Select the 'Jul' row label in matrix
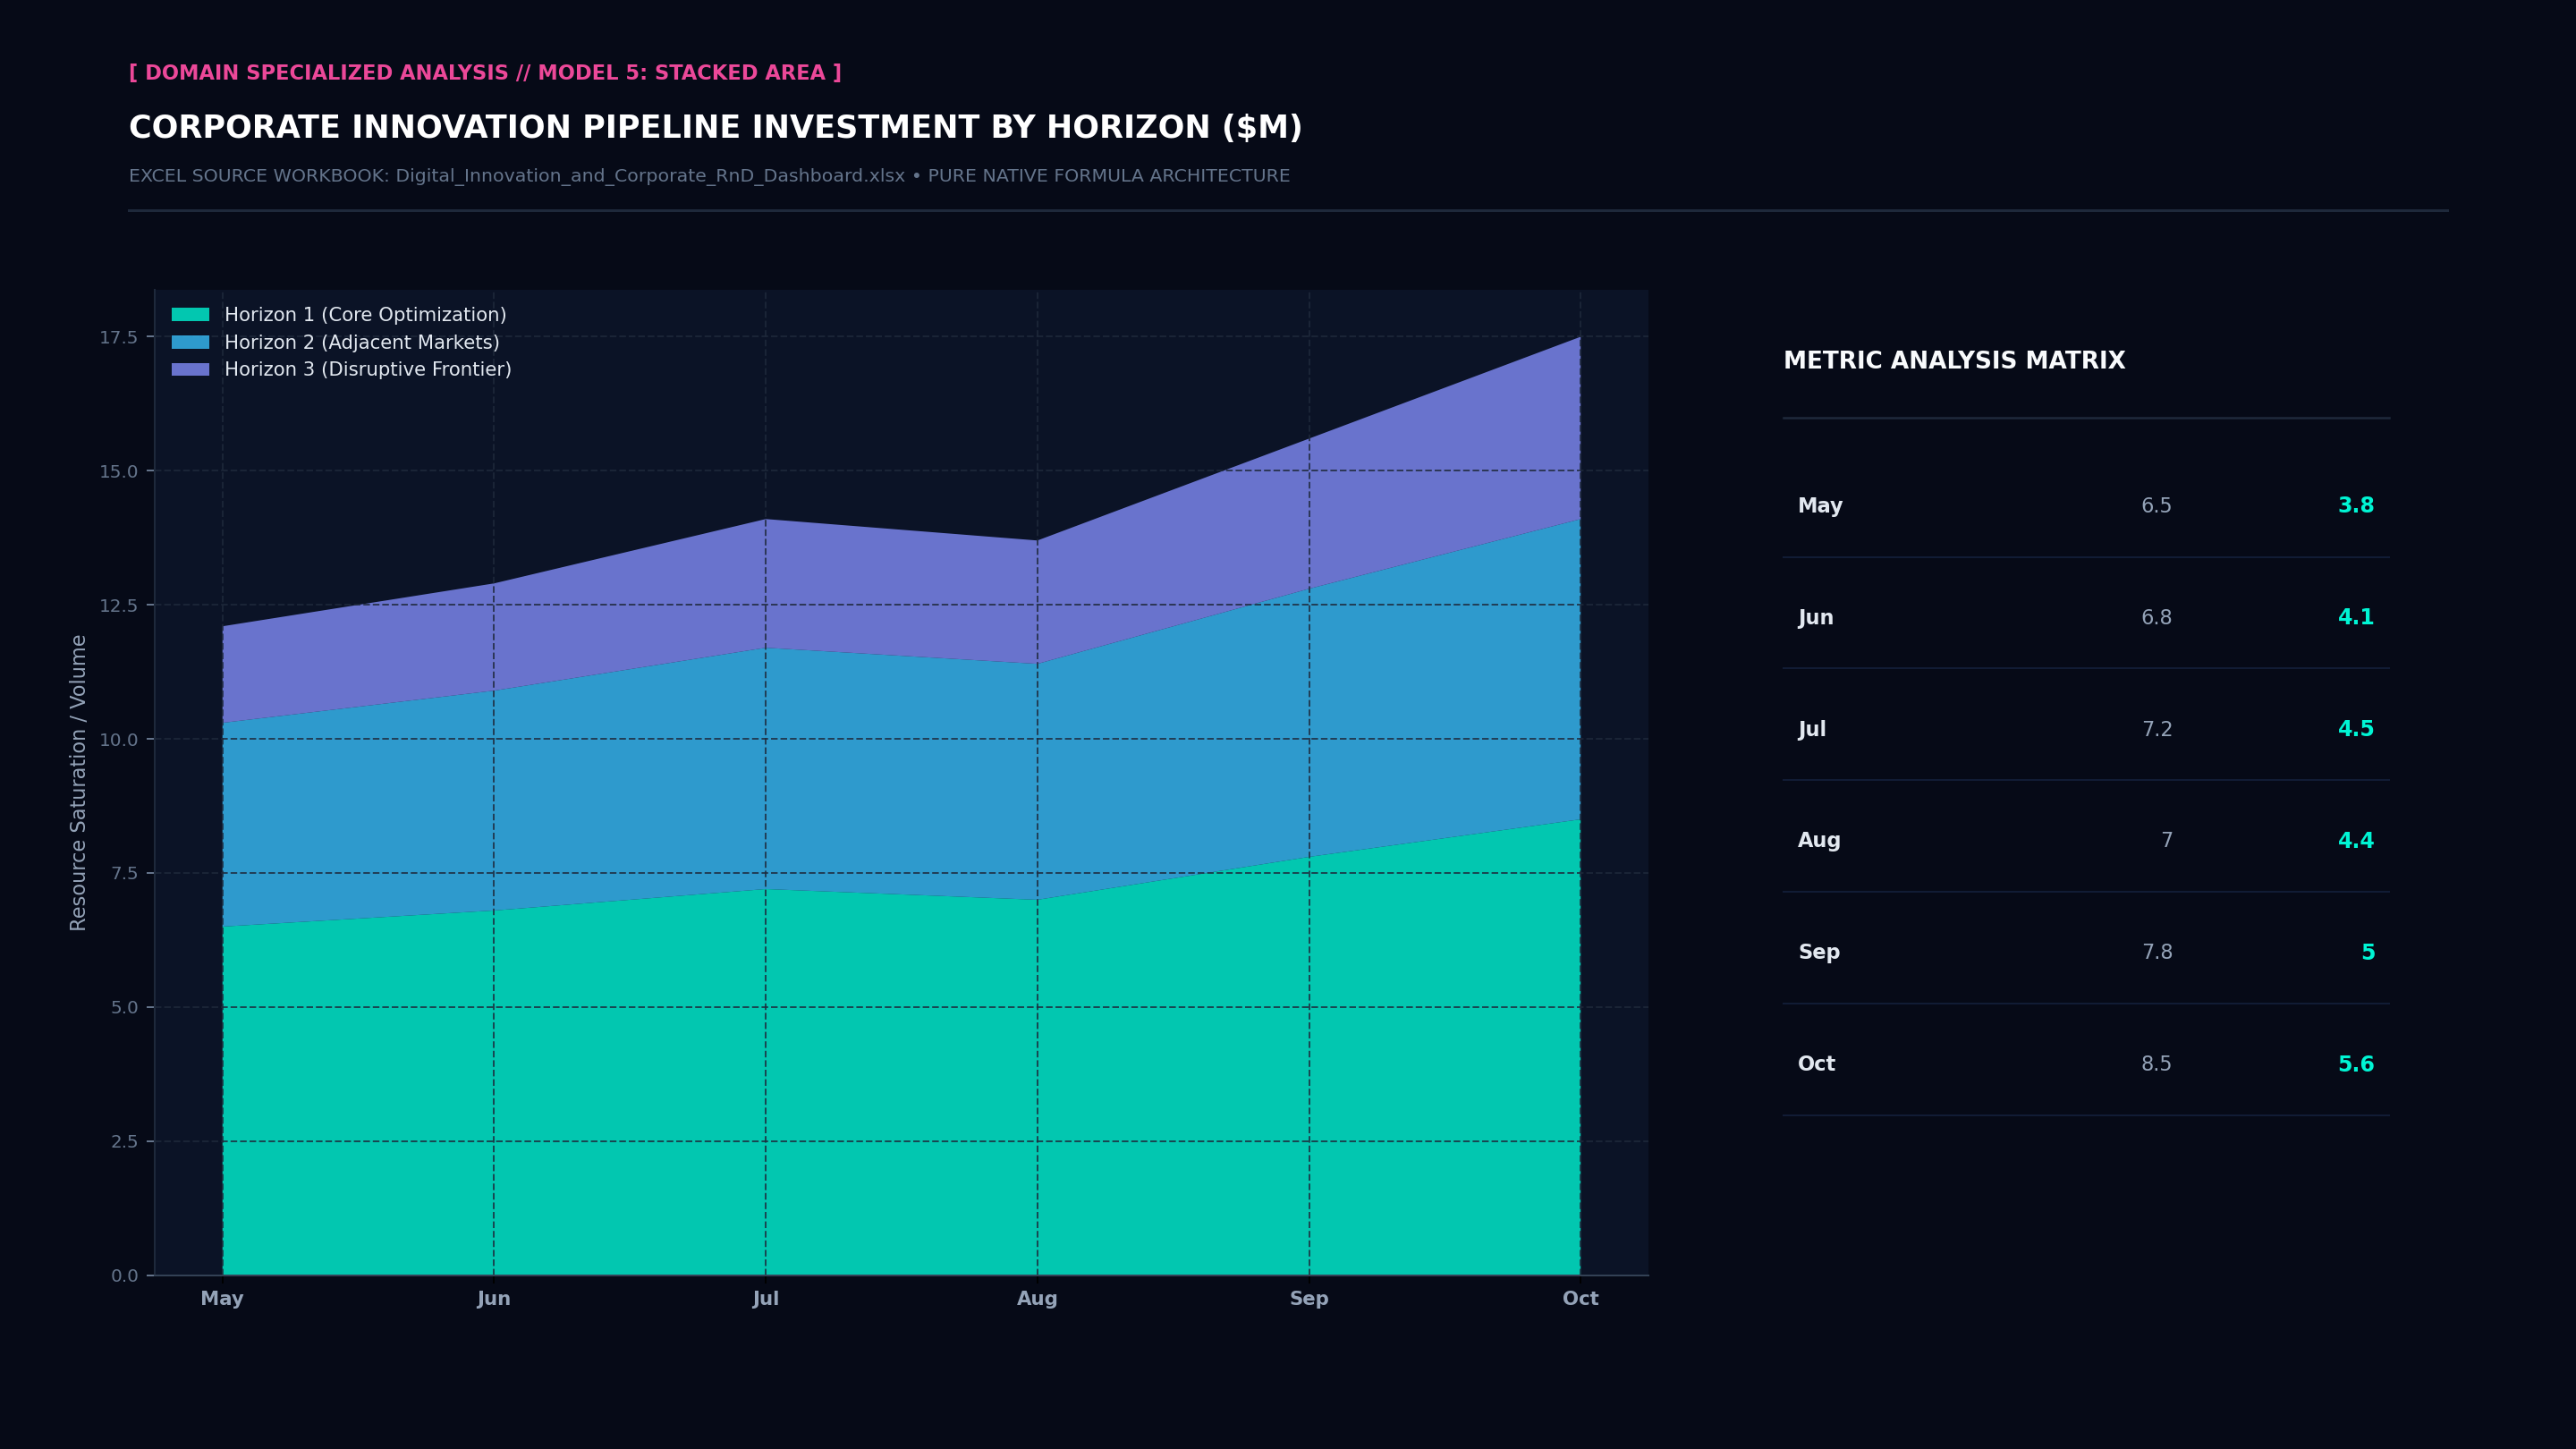 tap(1812, 729)
